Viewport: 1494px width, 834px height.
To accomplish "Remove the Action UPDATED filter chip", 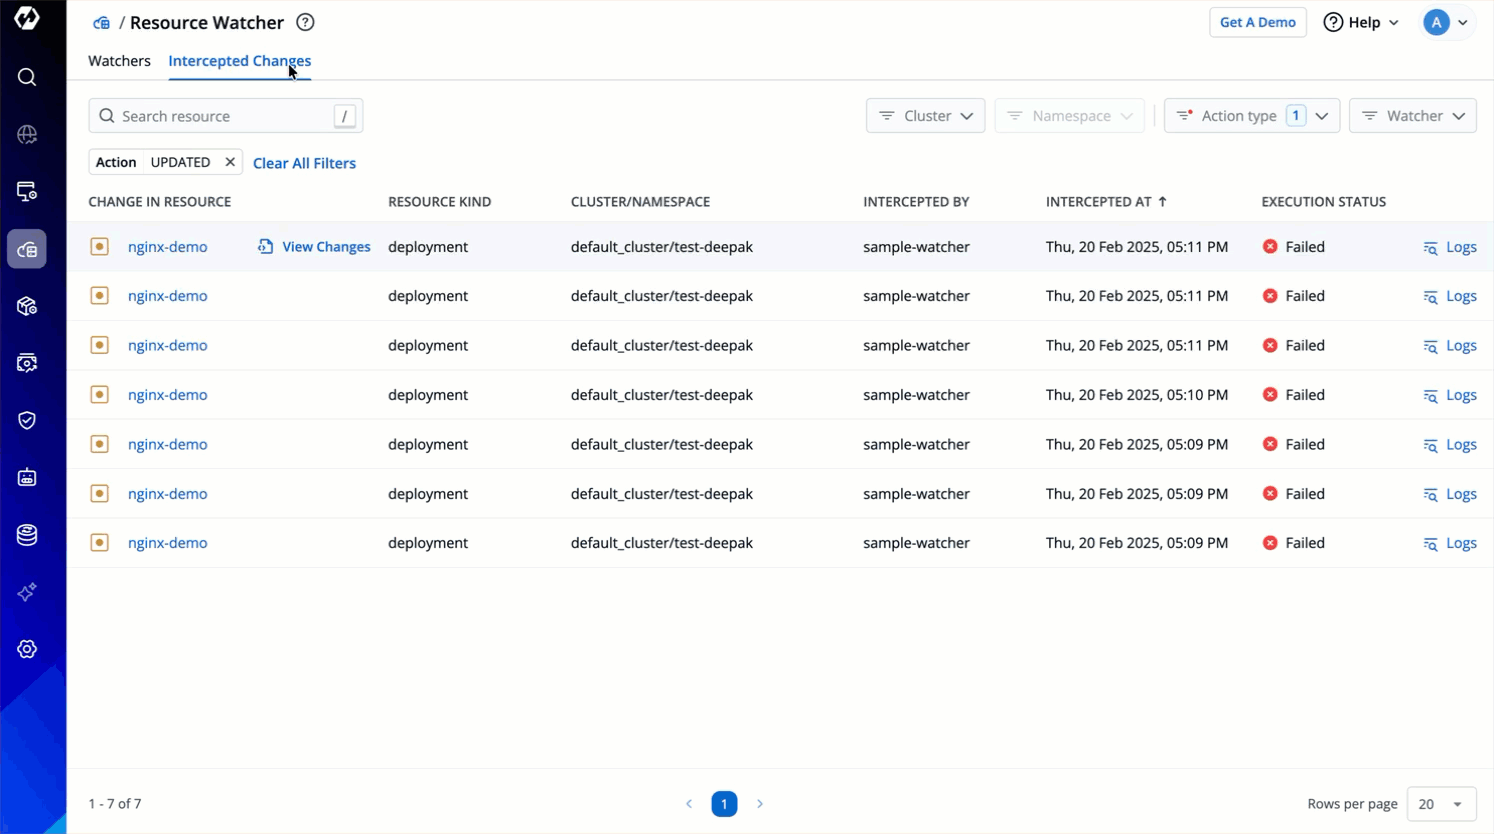I will pyautogui.click(x=230, y=162).
